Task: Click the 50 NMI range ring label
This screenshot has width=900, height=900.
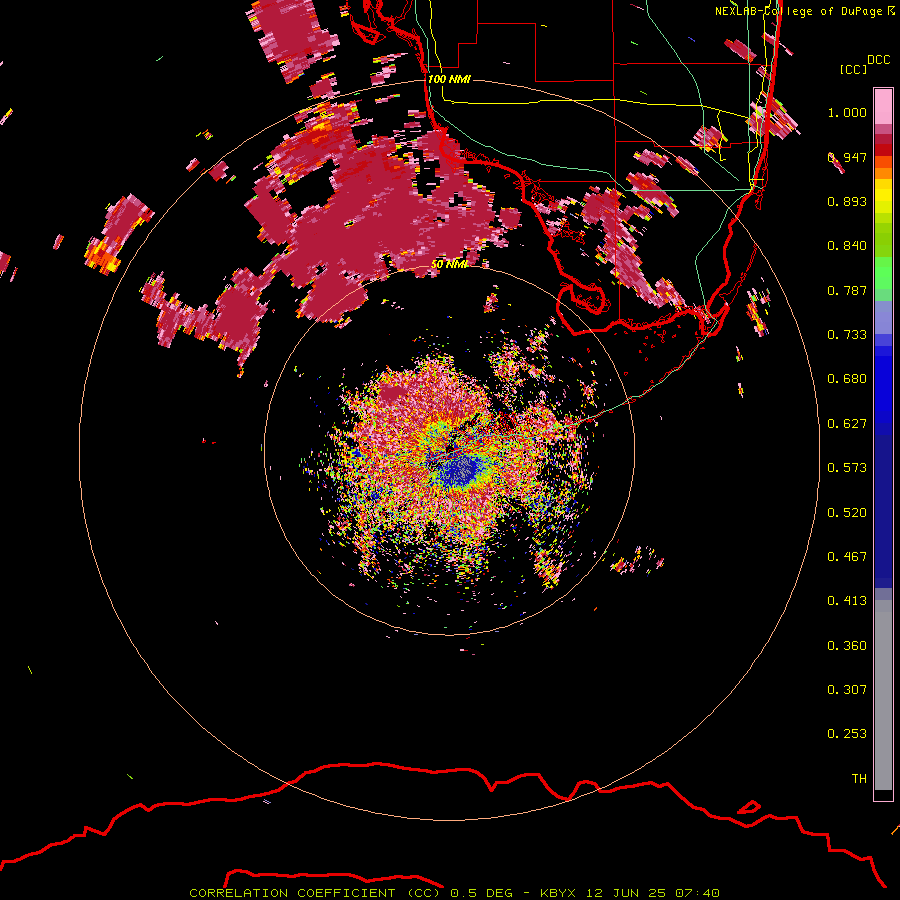Action: [449, 265]
